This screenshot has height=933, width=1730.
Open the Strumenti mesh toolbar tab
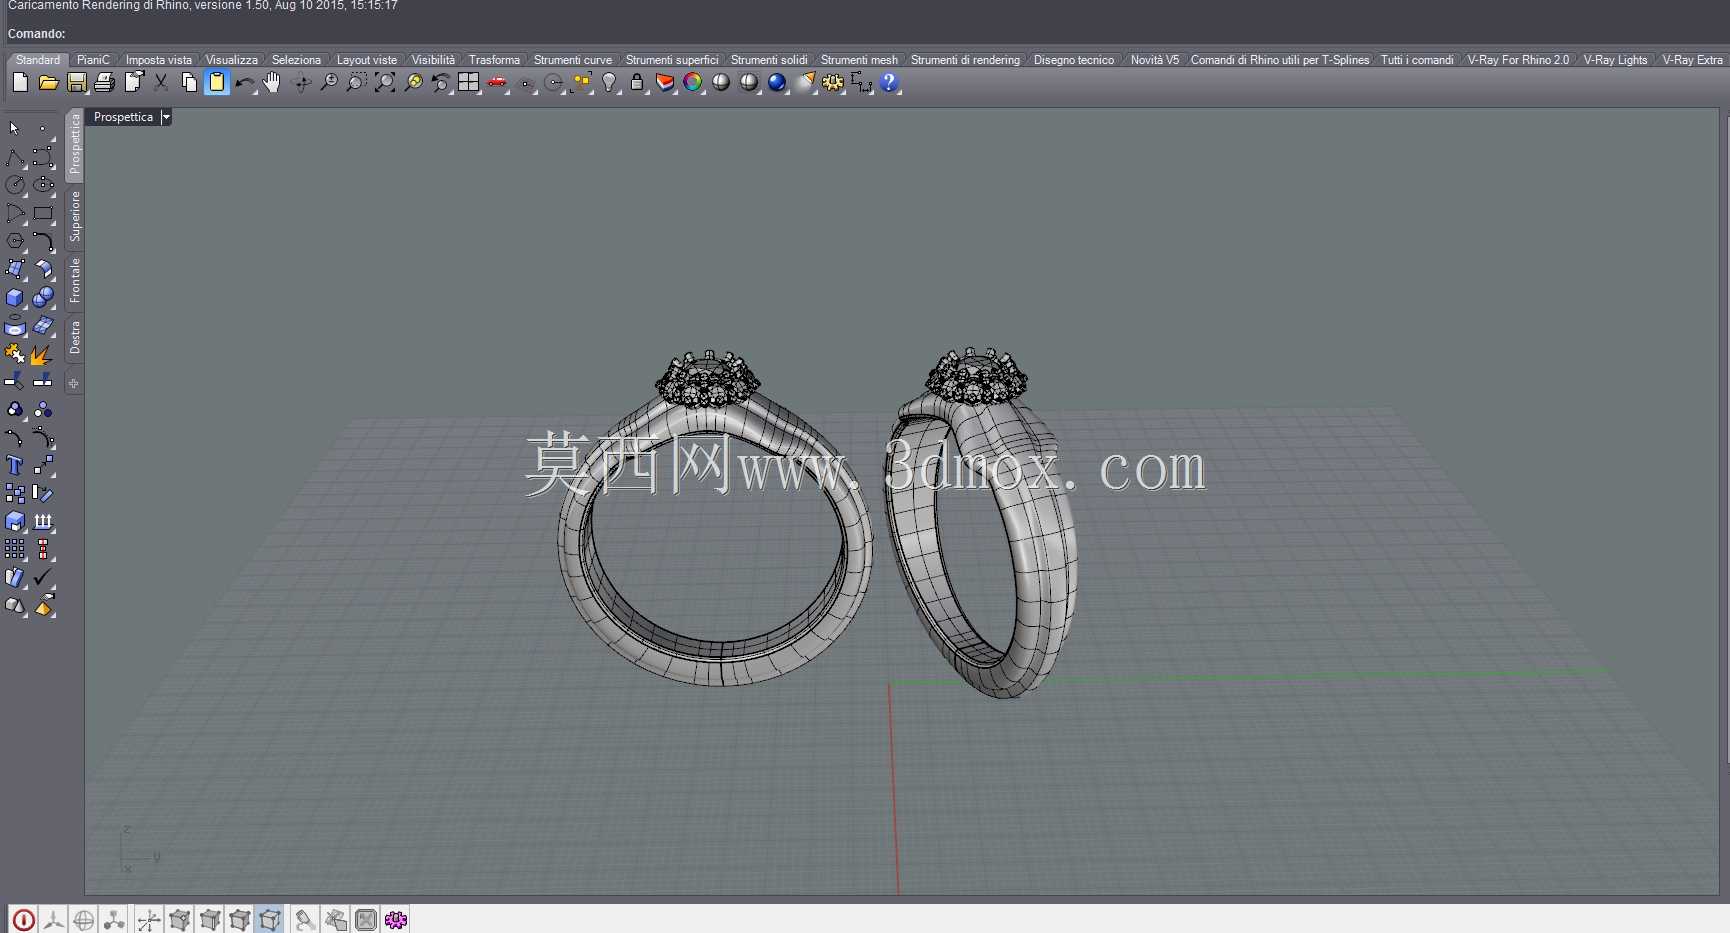click(859, 60)
